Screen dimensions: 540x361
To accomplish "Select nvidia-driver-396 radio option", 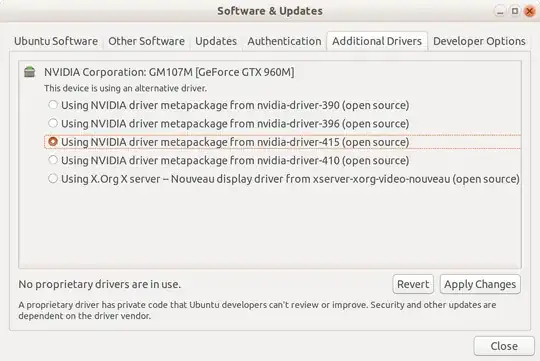I will pyautogui.click(x=53, y=123).
